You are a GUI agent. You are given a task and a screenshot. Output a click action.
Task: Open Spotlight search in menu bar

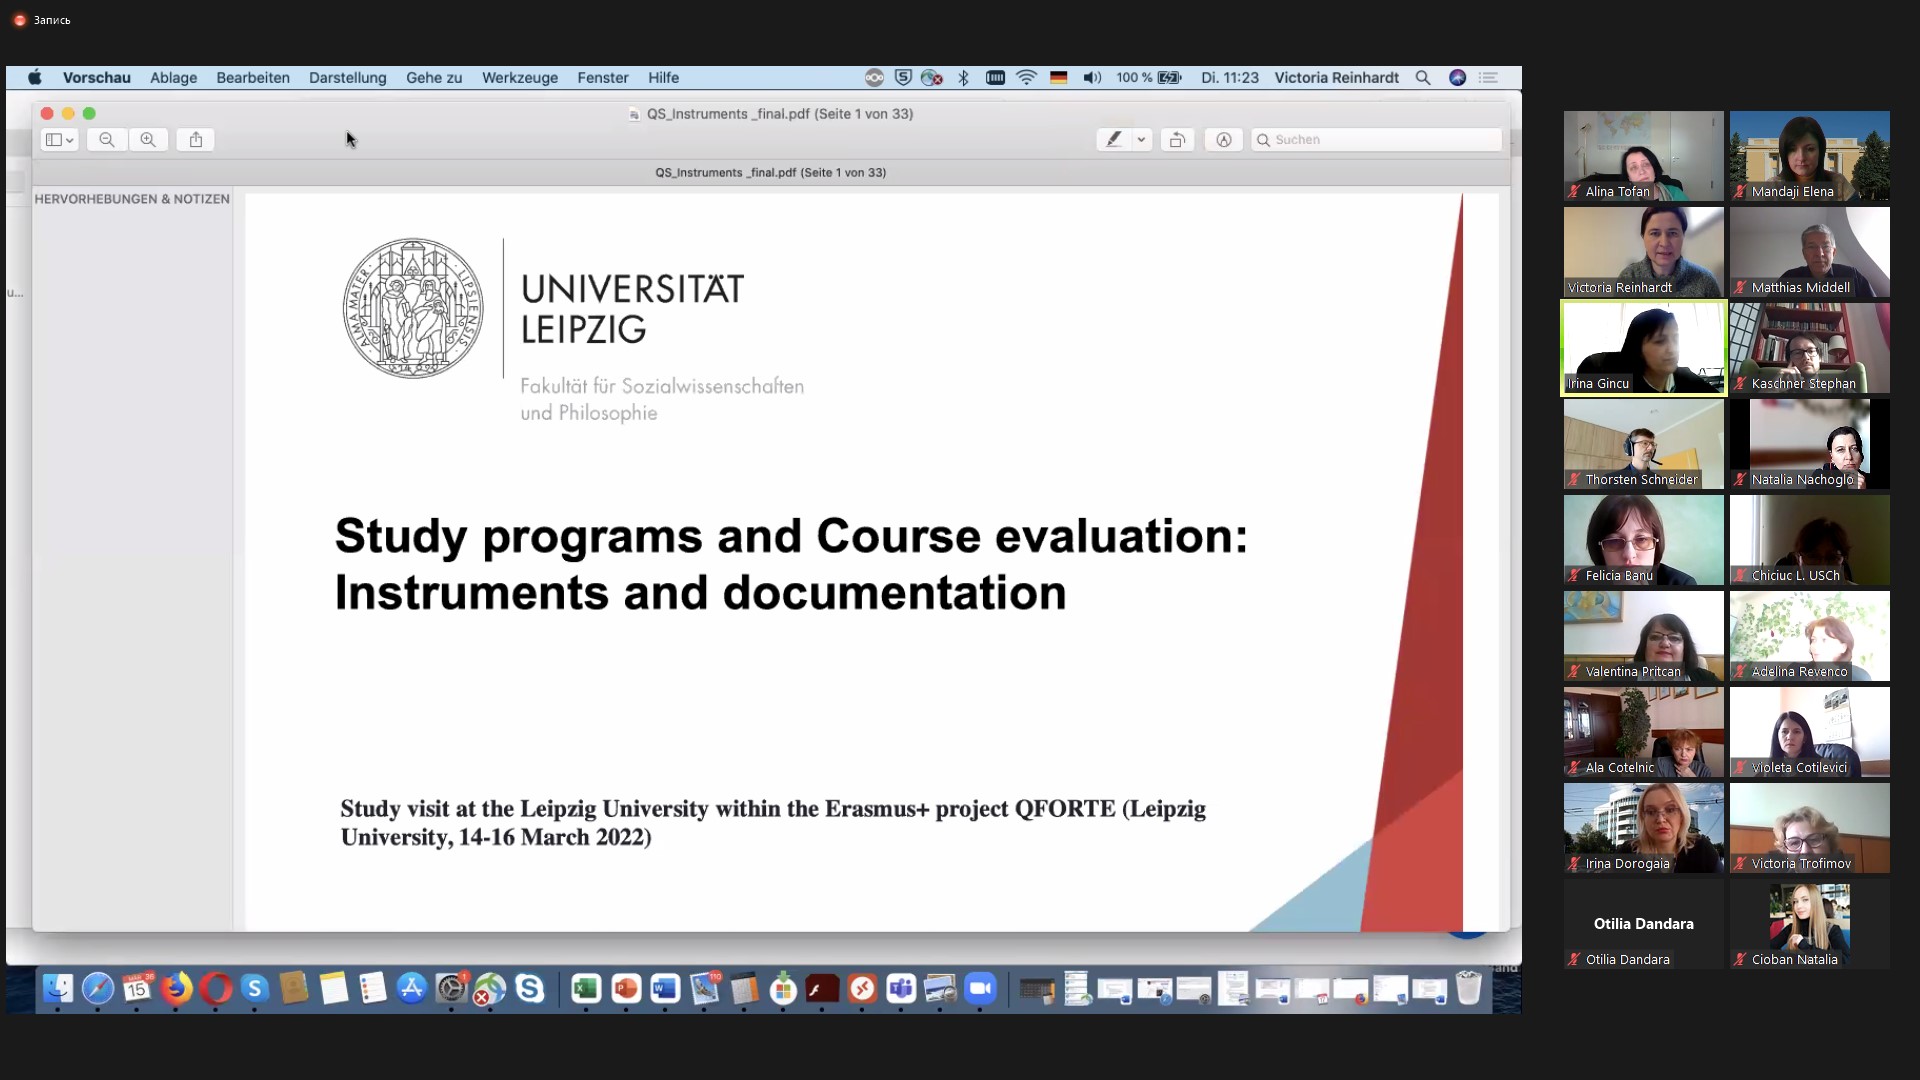(x=1422, y=78)
